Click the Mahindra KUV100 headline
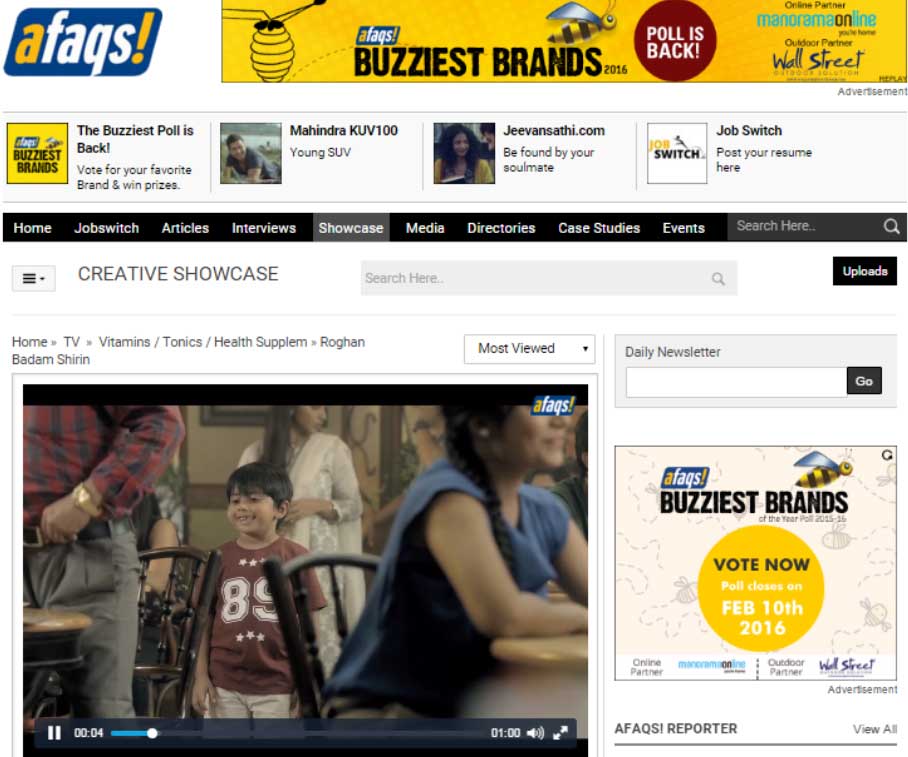Viewport: 908px width, 757px height. (344, 131)
